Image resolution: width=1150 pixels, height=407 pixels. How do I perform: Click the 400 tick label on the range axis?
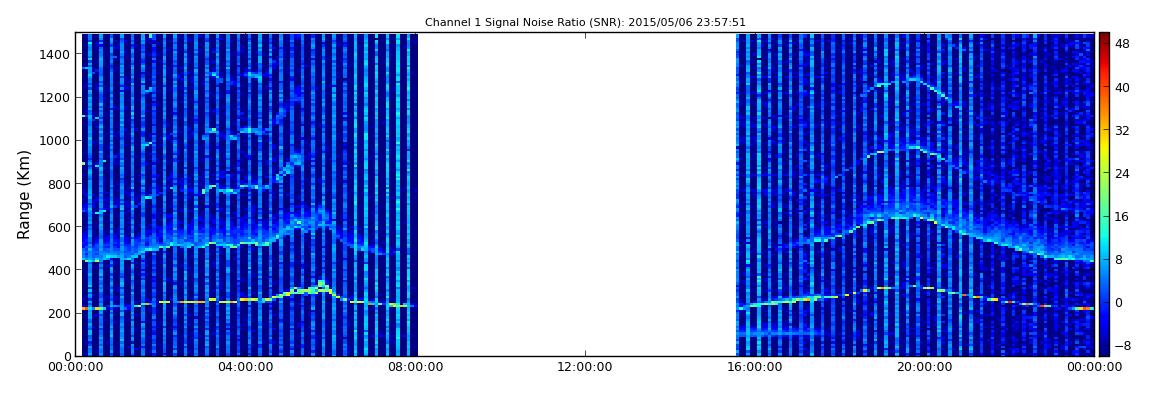(x=59, y=271)
